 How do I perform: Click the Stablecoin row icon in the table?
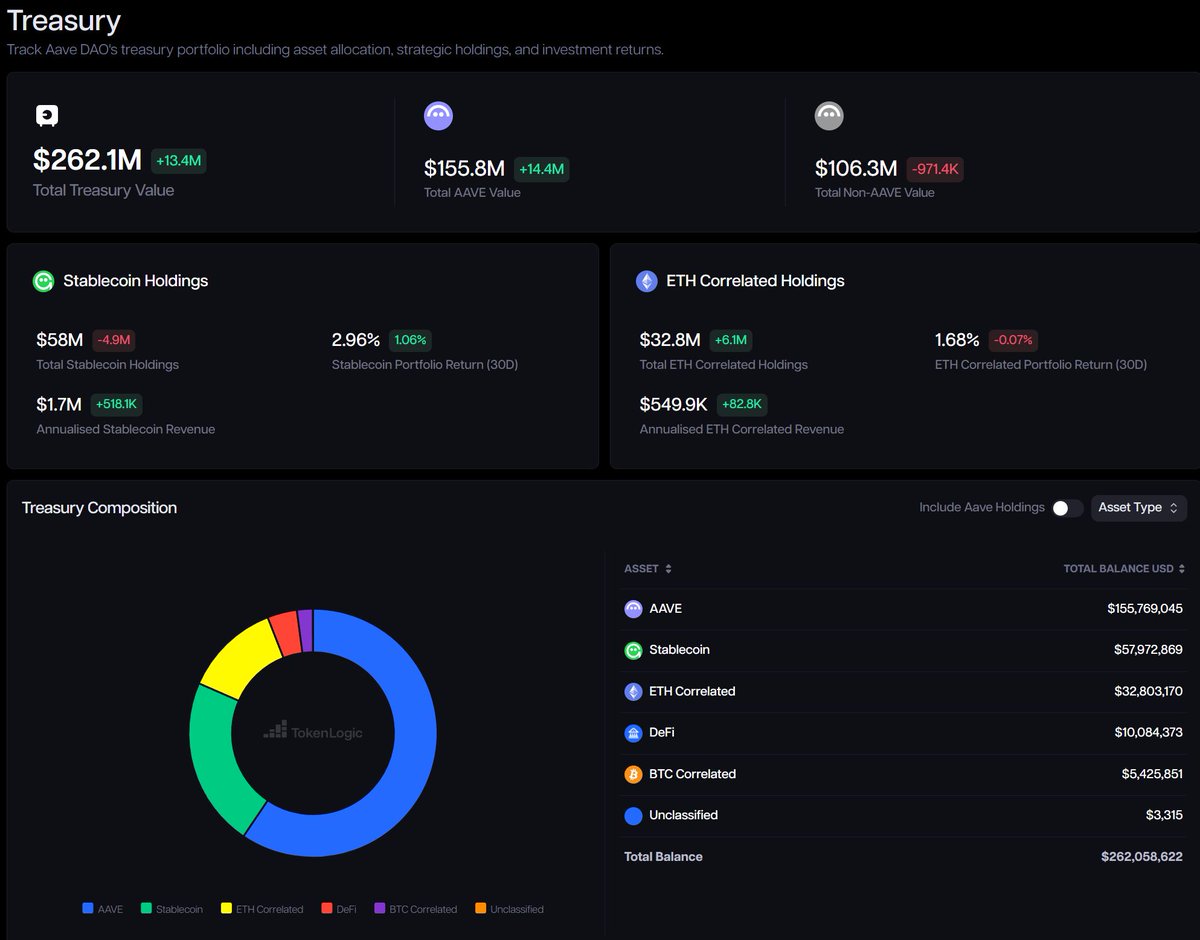633,650
